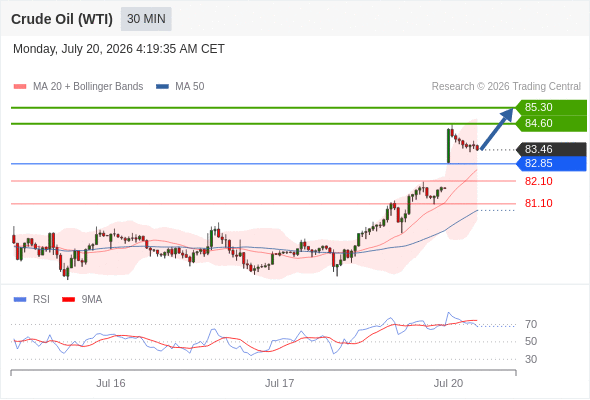This screenshot has height=400, width=590.
Task: Click the Crude Oil (WTI) title
Action: (x=62, y=19)
